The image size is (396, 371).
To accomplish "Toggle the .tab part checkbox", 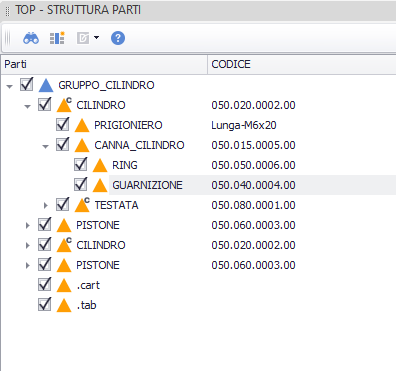I will [x=45, y=304].
